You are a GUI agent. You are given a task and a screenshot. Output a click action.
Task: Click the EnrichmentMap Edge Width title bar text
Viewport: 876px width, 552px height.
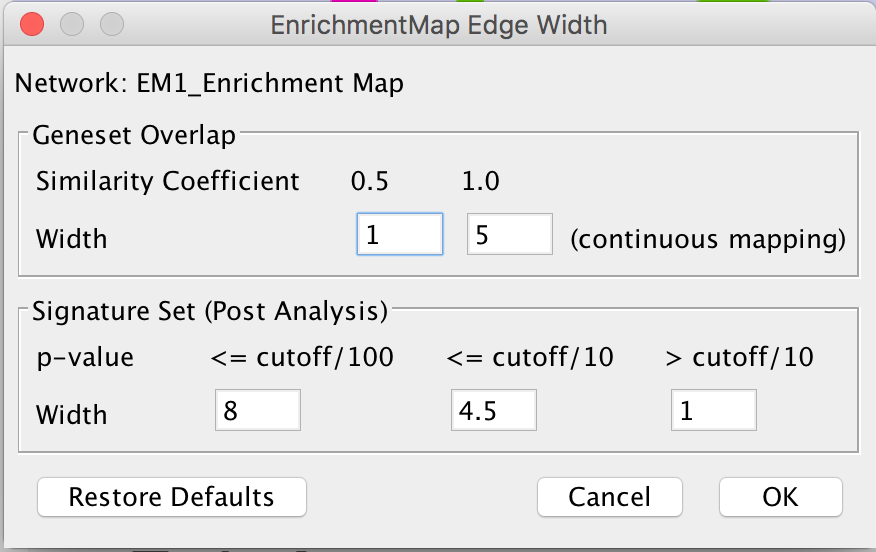point(438,24)
